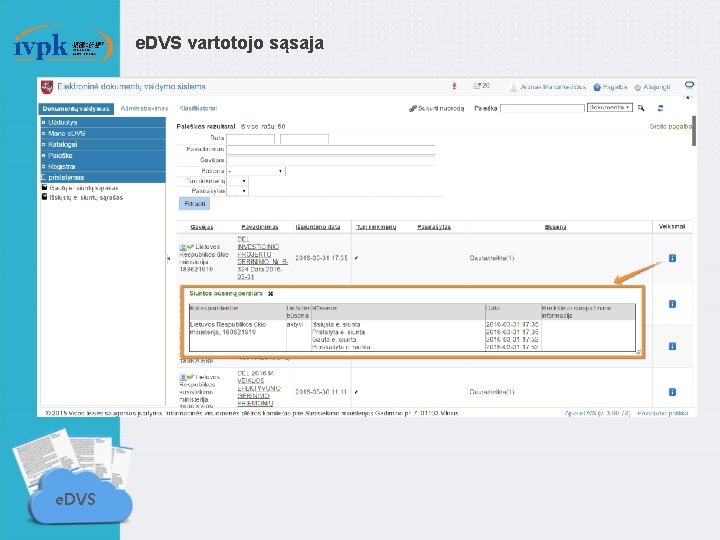Open the notifications icon showing 20

(x=481, y=86)
